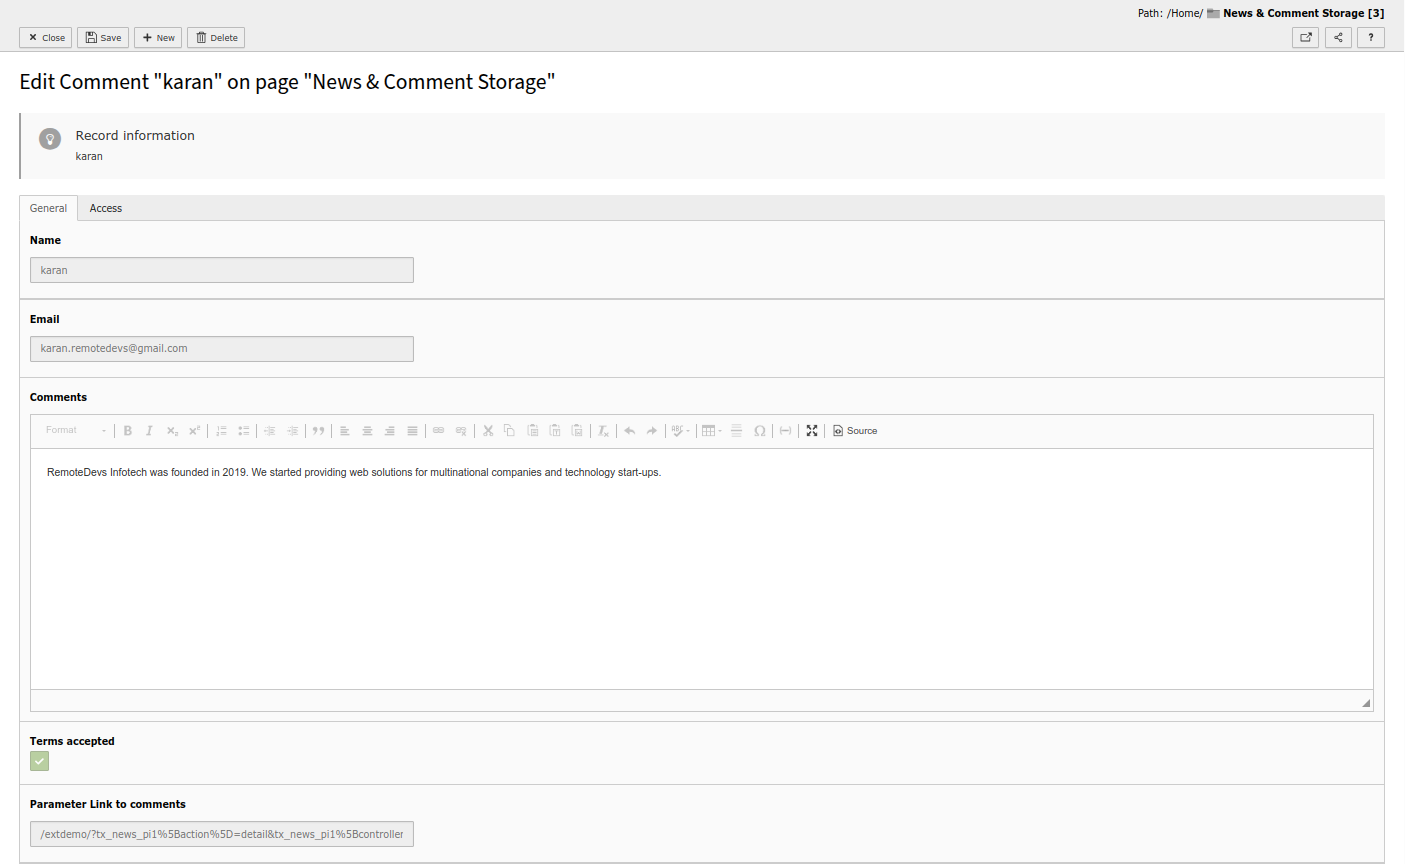Apply superscript to selected text
Screen dimensions: 1405x864
click(x=193, y=430)
